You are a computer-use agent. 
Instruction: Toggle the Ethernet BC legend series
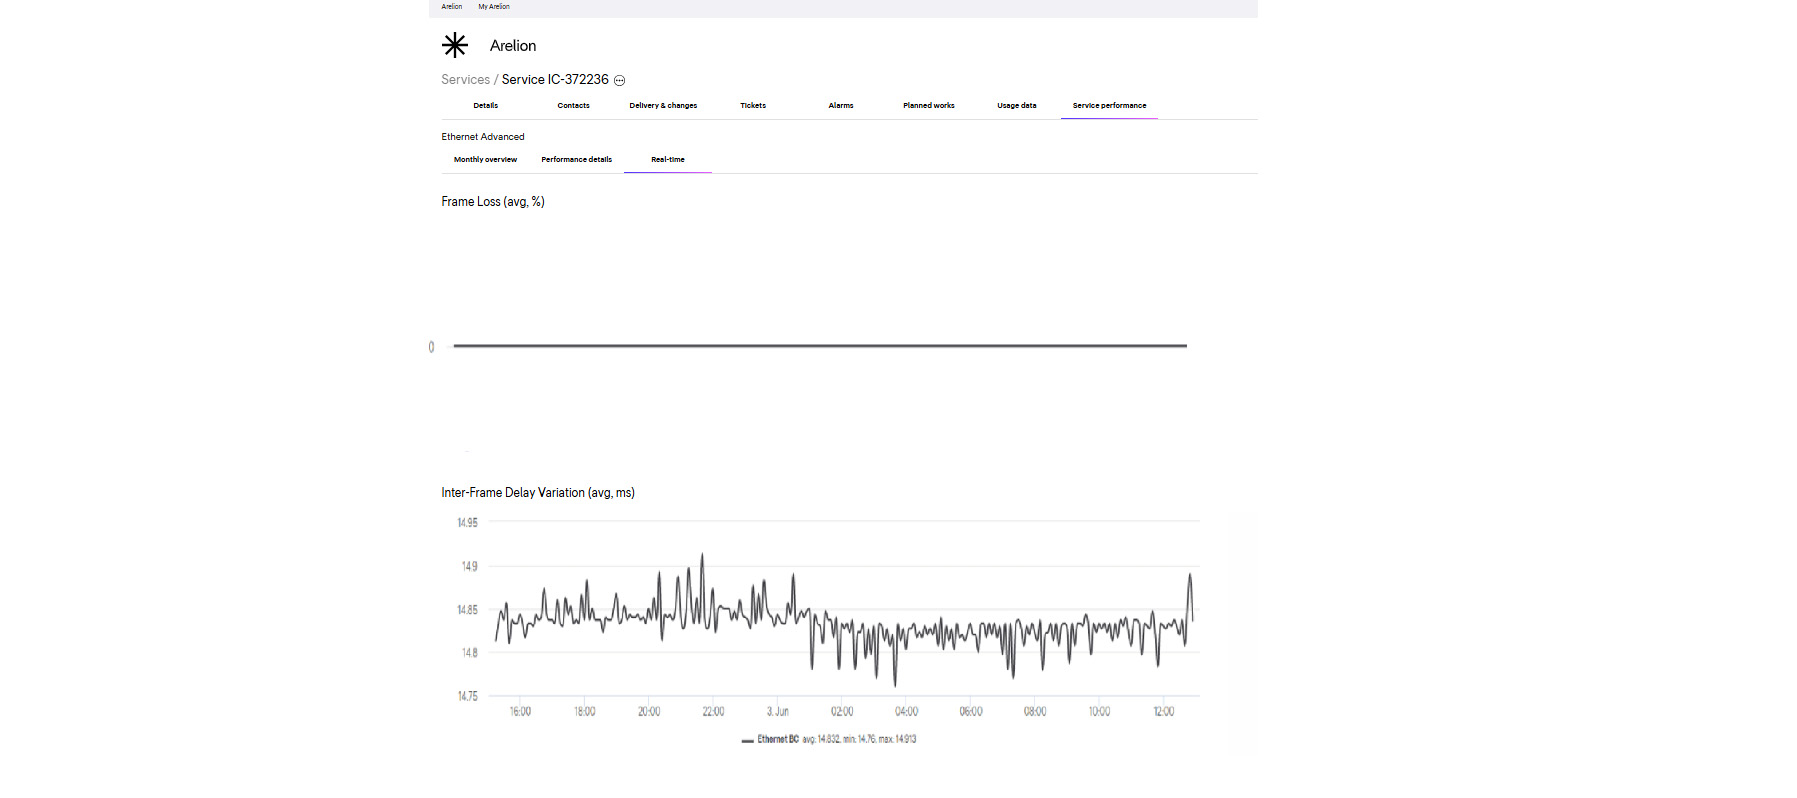(777, 740)
